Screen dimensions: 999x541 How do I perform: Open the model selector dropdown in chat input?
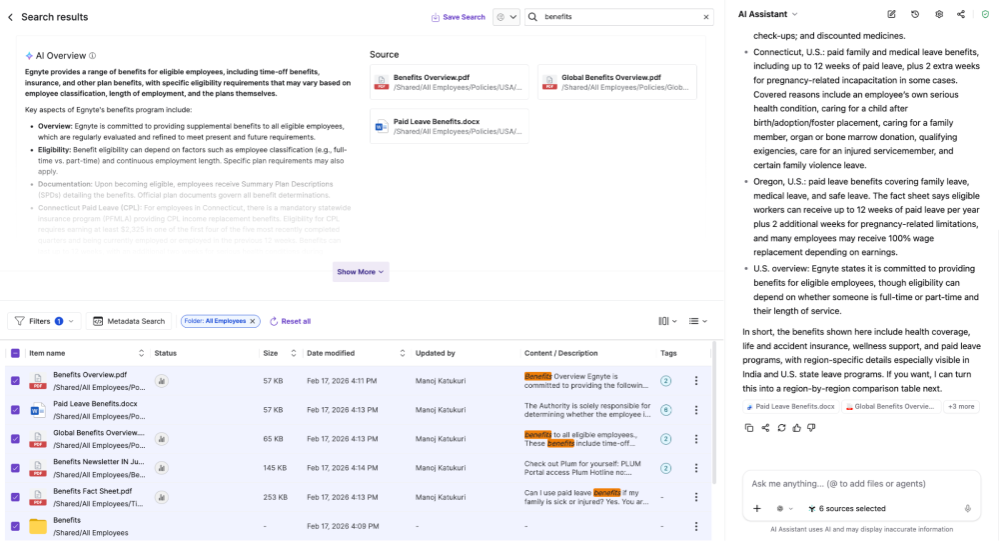[x=784, y=509]
